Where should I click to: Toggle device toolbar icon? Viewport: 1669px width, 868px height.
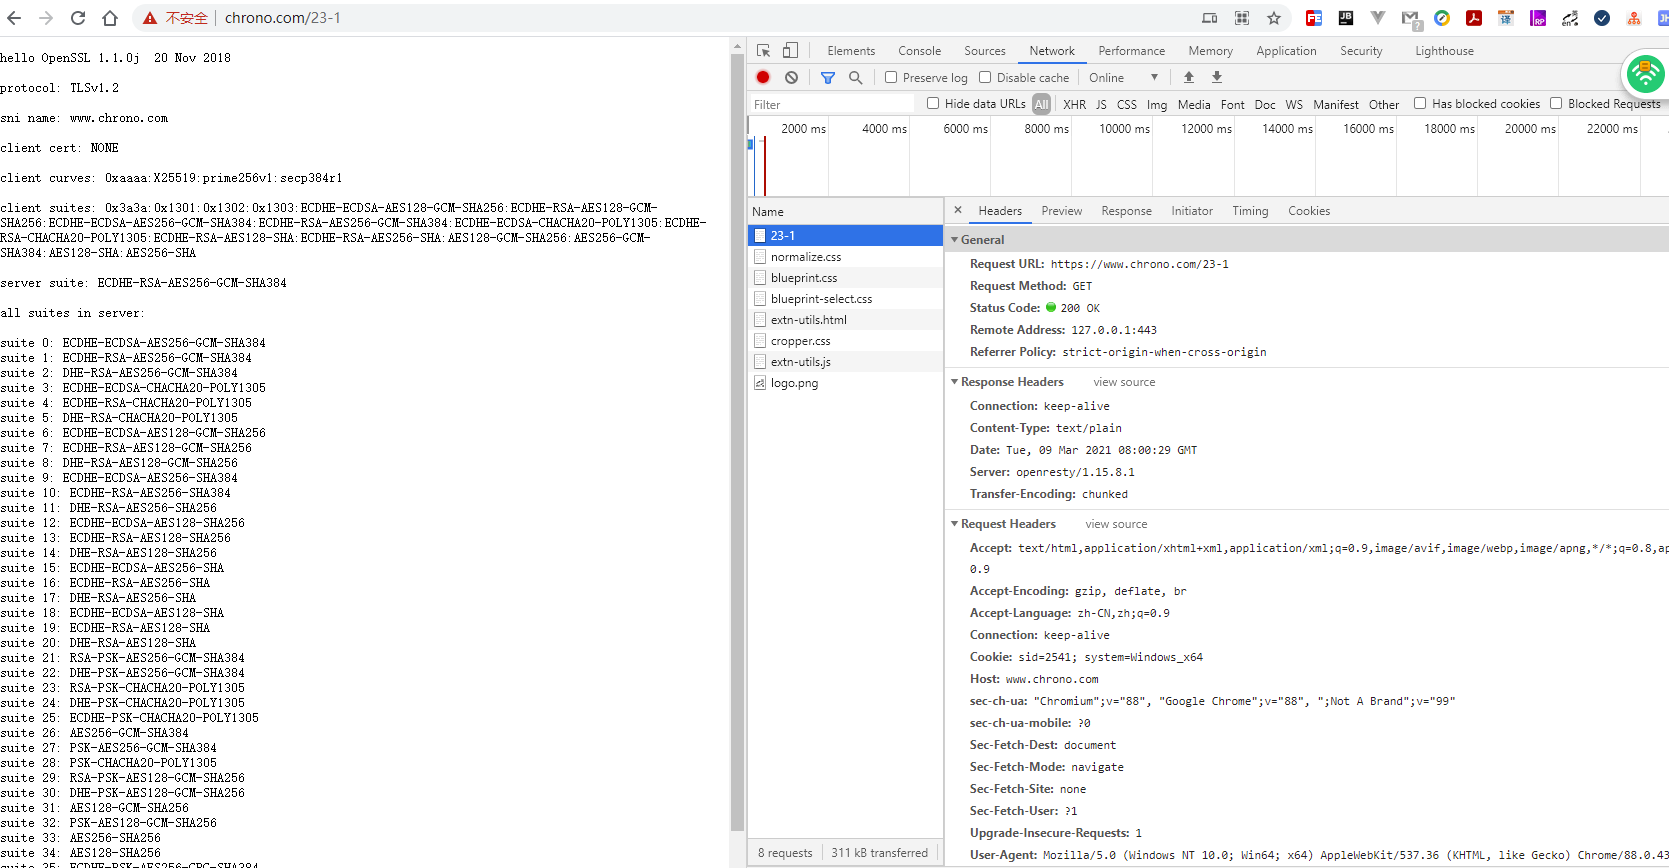790,50
